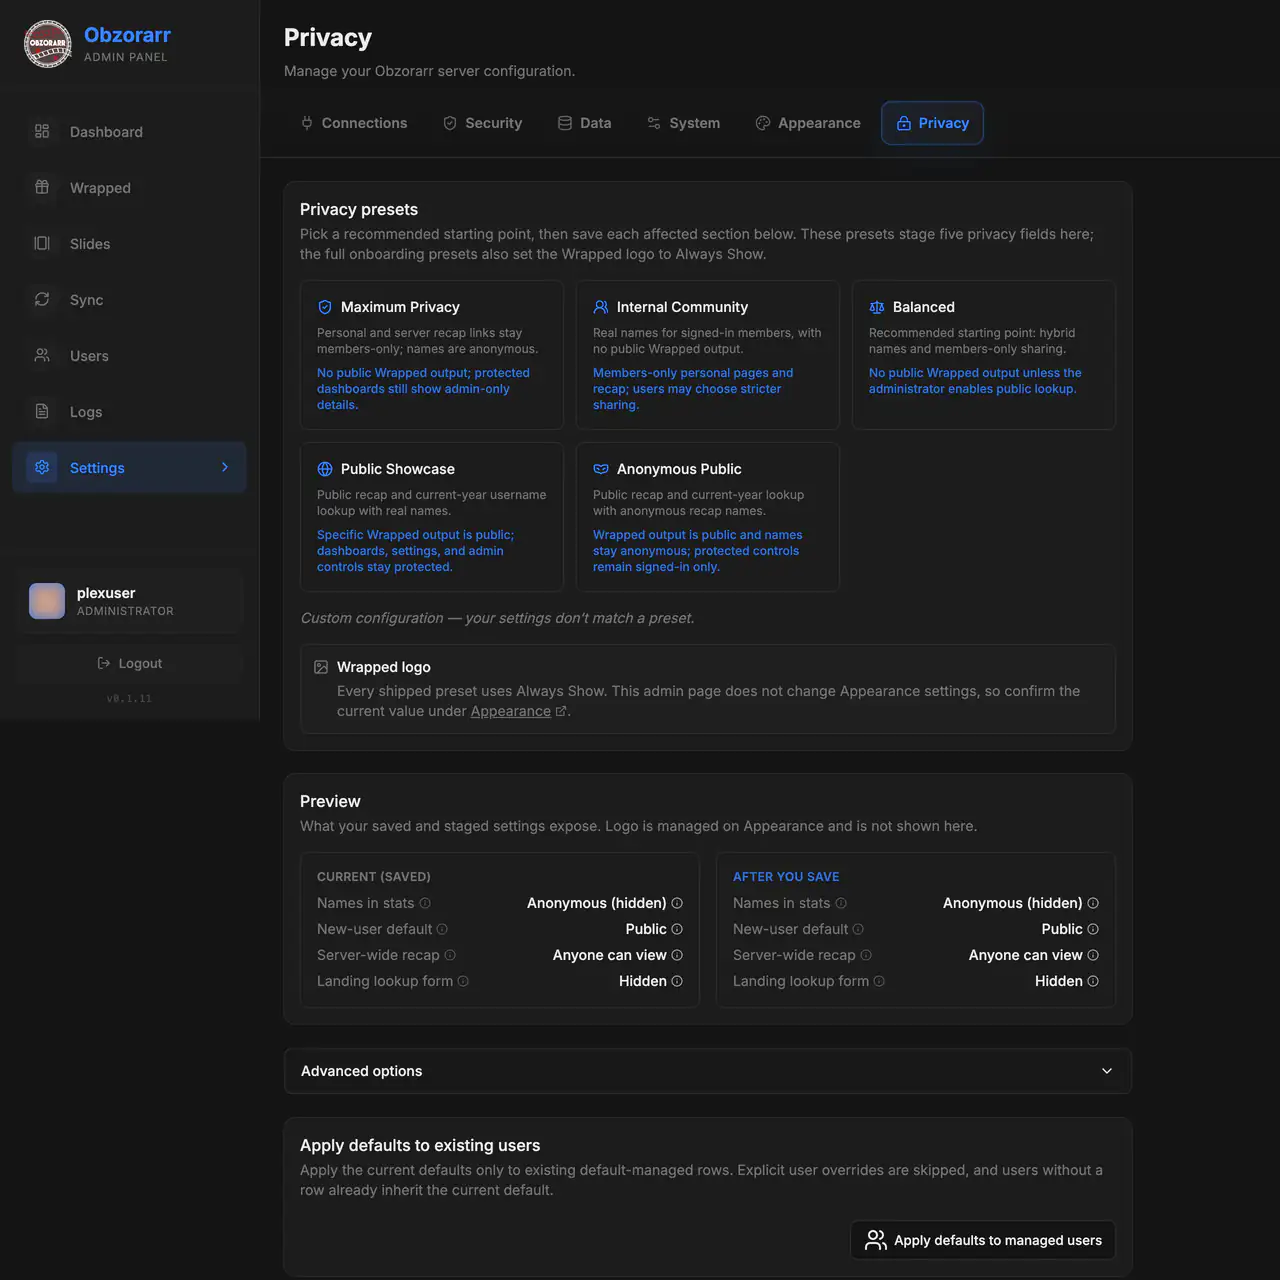This screenshot has width=1280, height=1280.
Task: Click the Dashboard grid icon in sidebar
Action: coord(42,131)
